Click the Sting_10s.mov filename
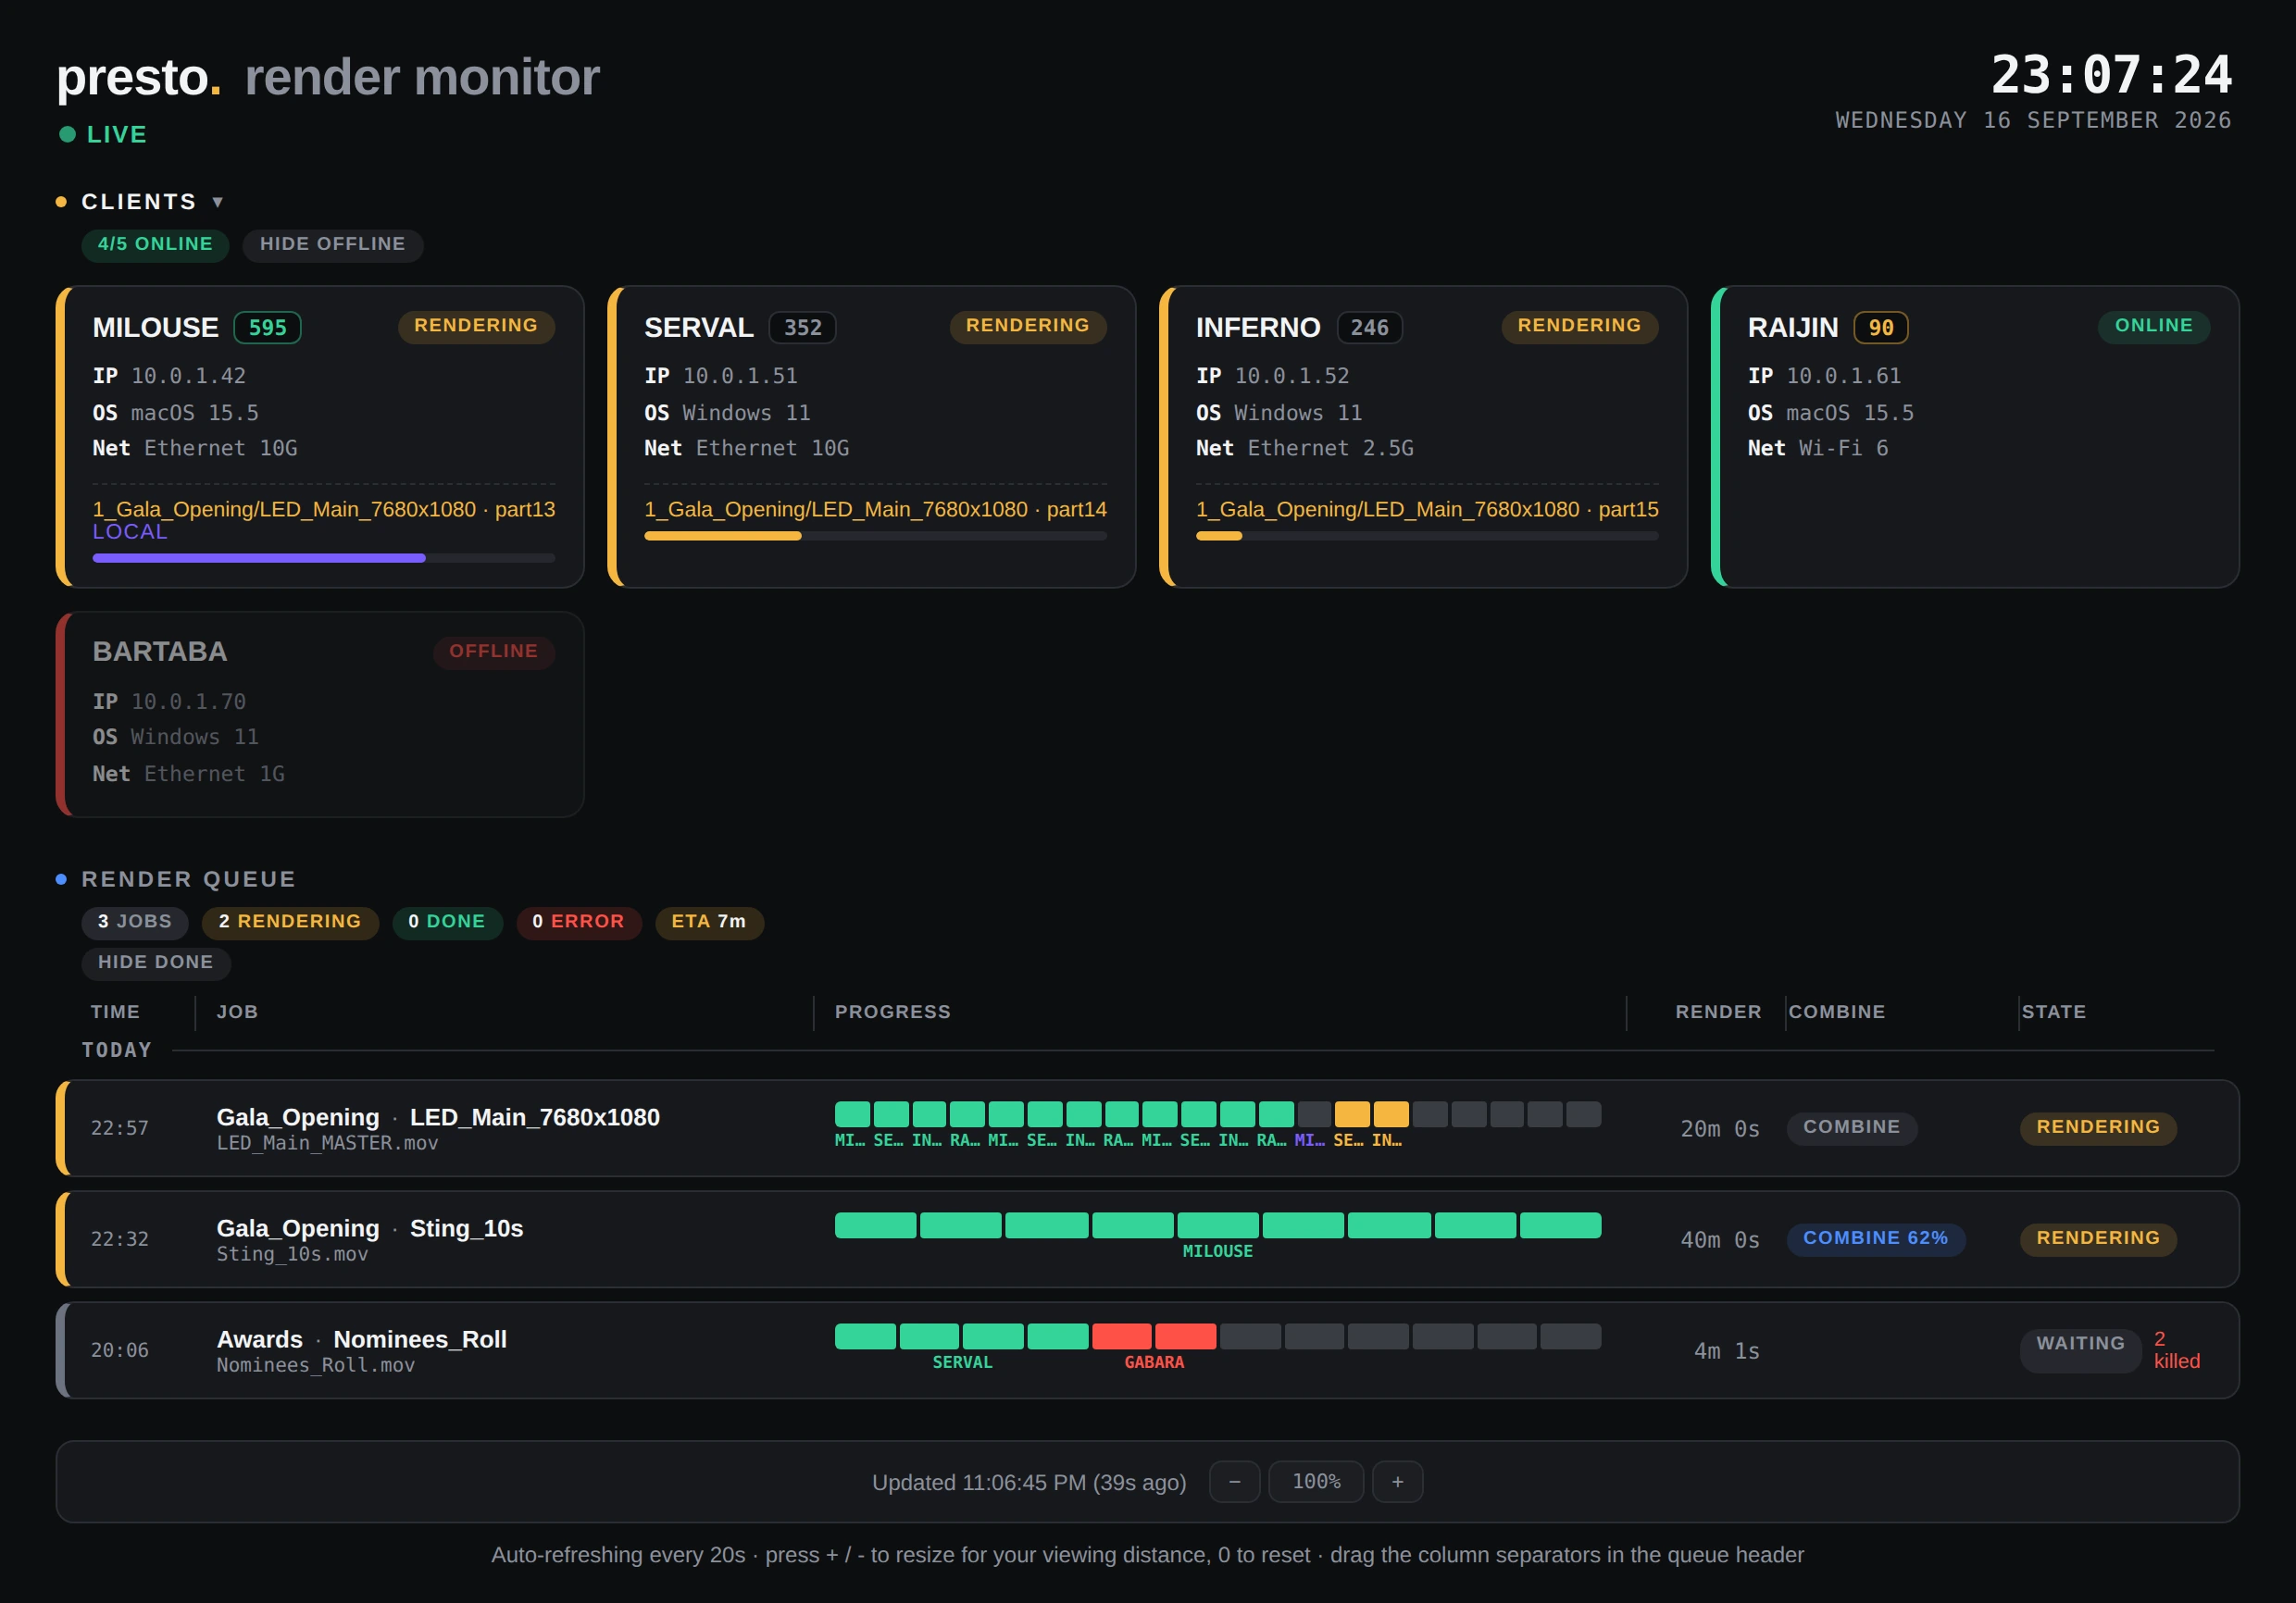This screenshot has width=2296, height=1603. (x=292, y=1254)
